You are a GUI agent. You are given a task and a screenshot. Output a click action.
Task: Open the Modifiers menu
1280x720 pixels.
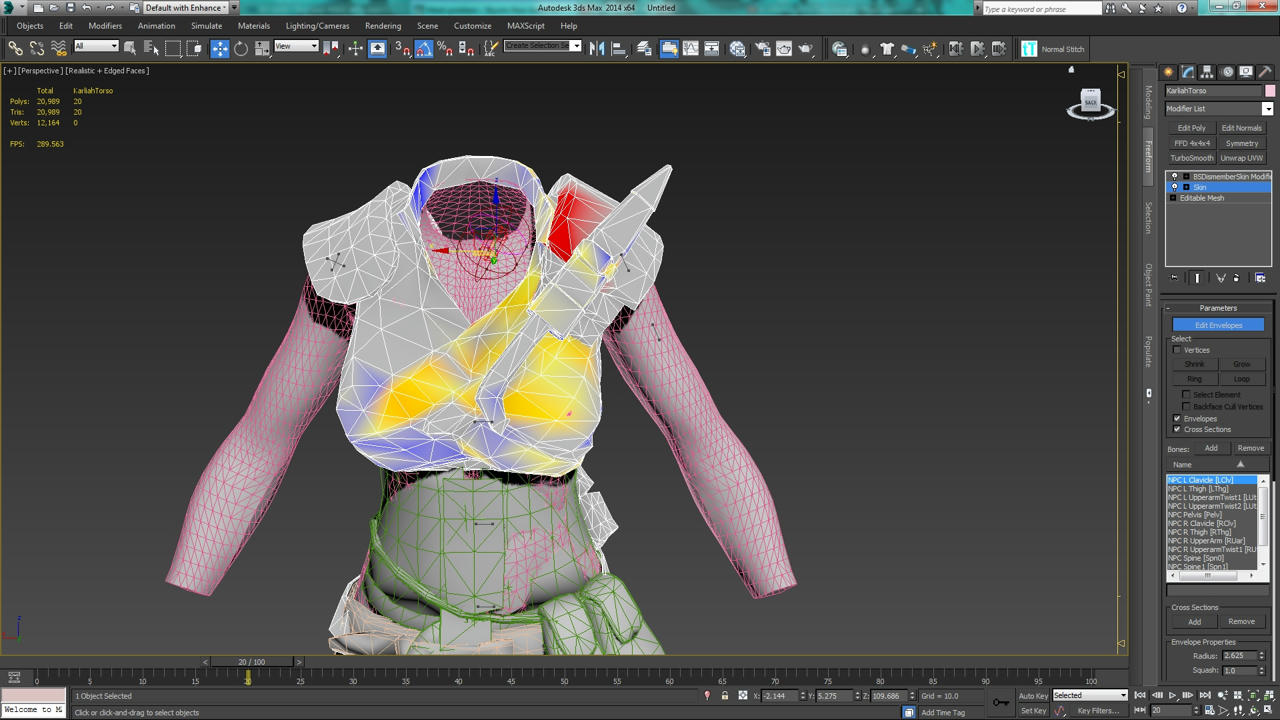(x=105, y=26)
